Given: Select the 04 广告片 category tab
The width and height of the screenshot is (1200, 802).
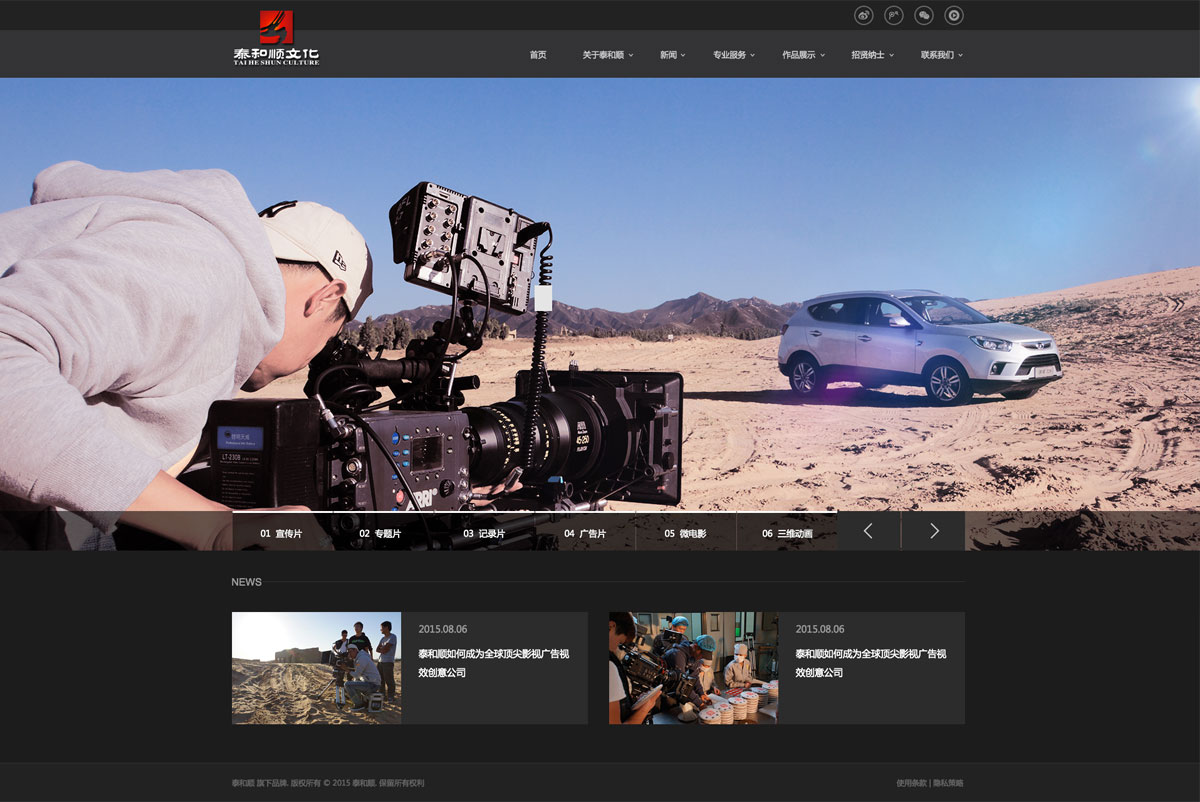Looking at the screenshot, I should [x=585, y=534].
